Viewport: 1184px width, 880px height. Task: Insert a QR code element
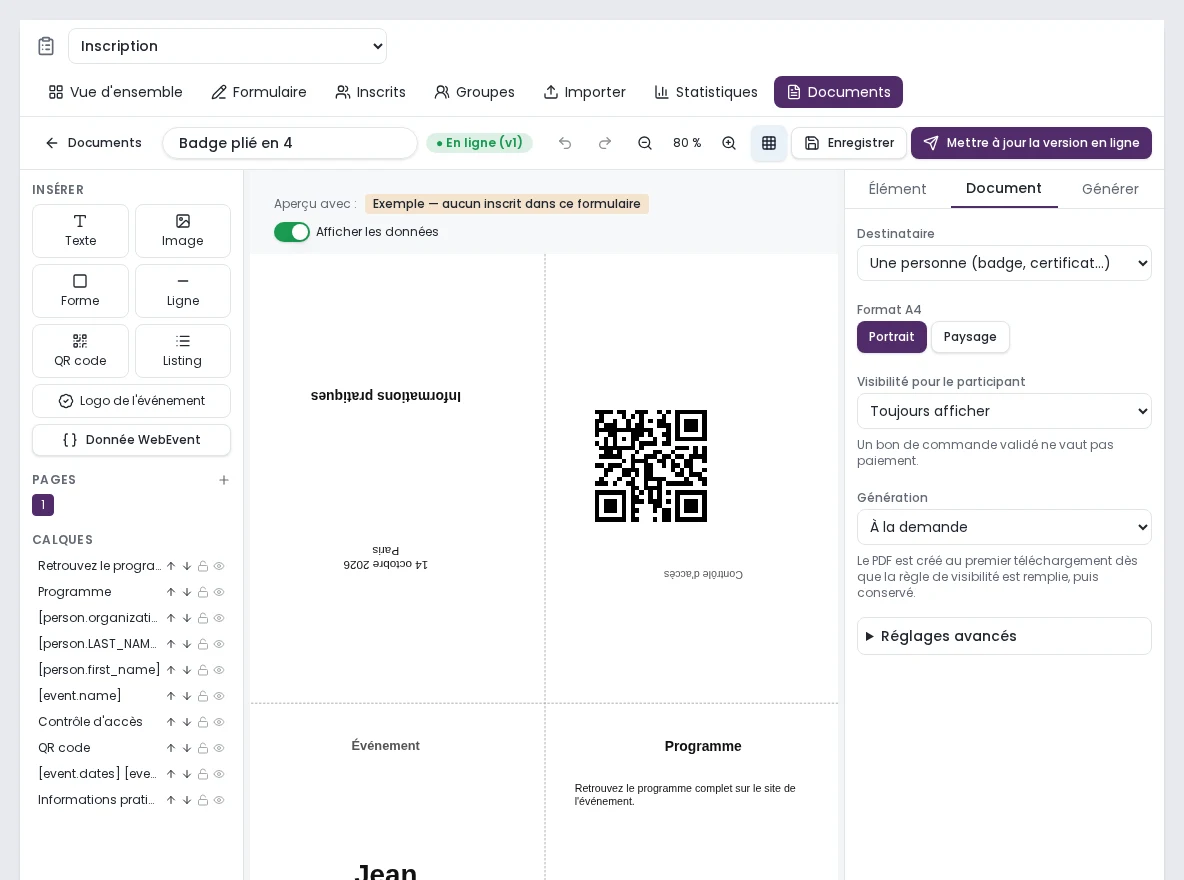pyautogui.click(x=80, y=350)
